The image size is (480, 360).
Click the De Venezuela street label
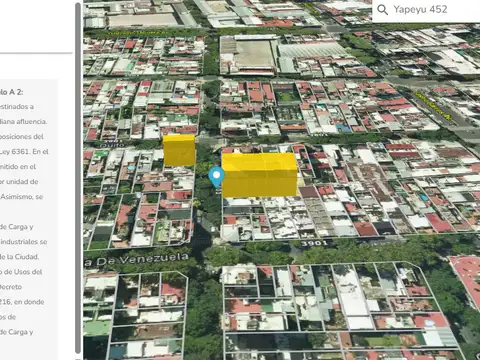click(137, 259)
